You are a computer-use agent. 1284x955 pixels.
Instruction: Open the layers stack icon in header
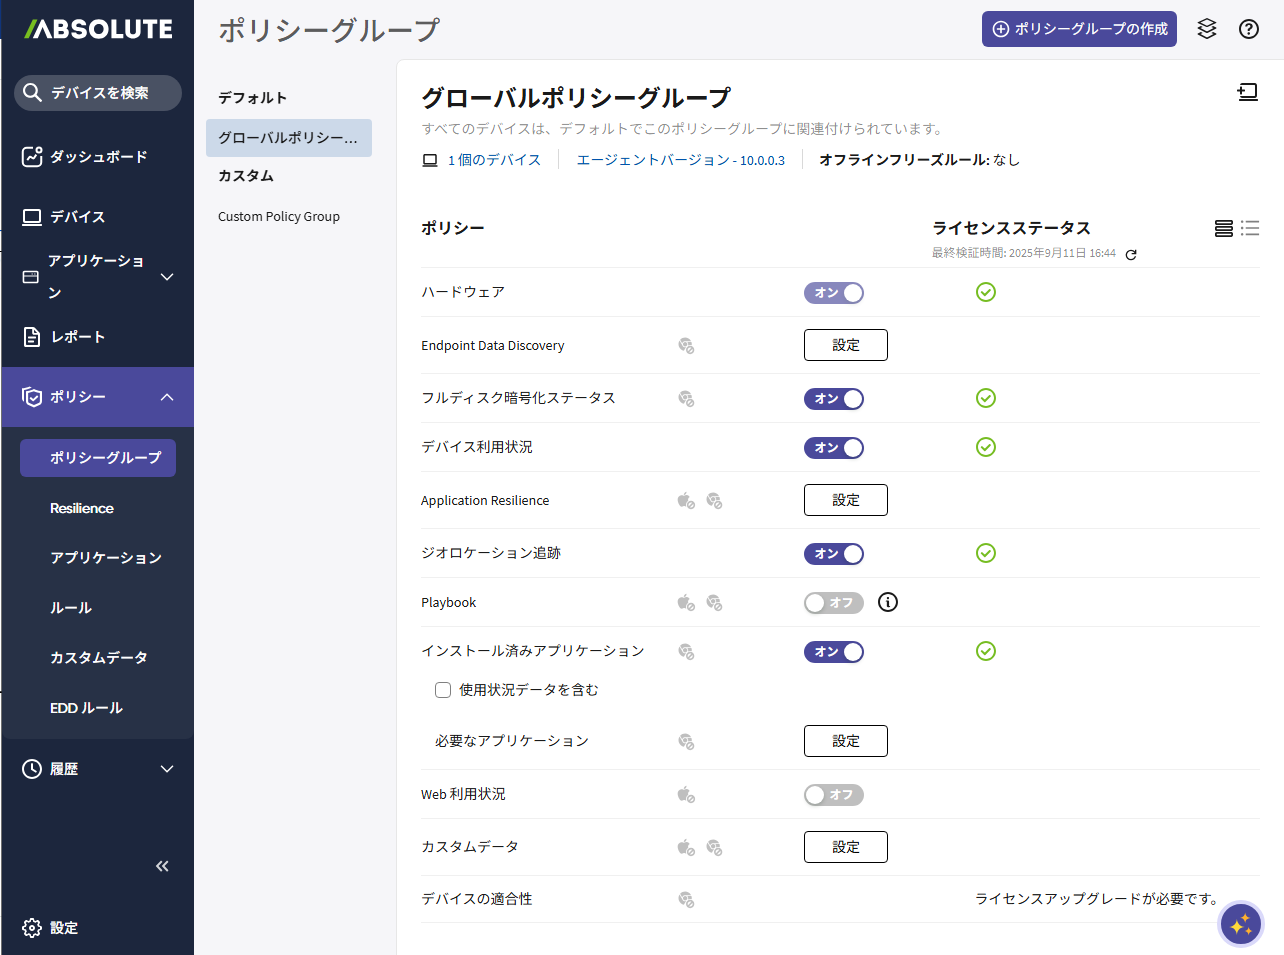(x=1207, y=29)
